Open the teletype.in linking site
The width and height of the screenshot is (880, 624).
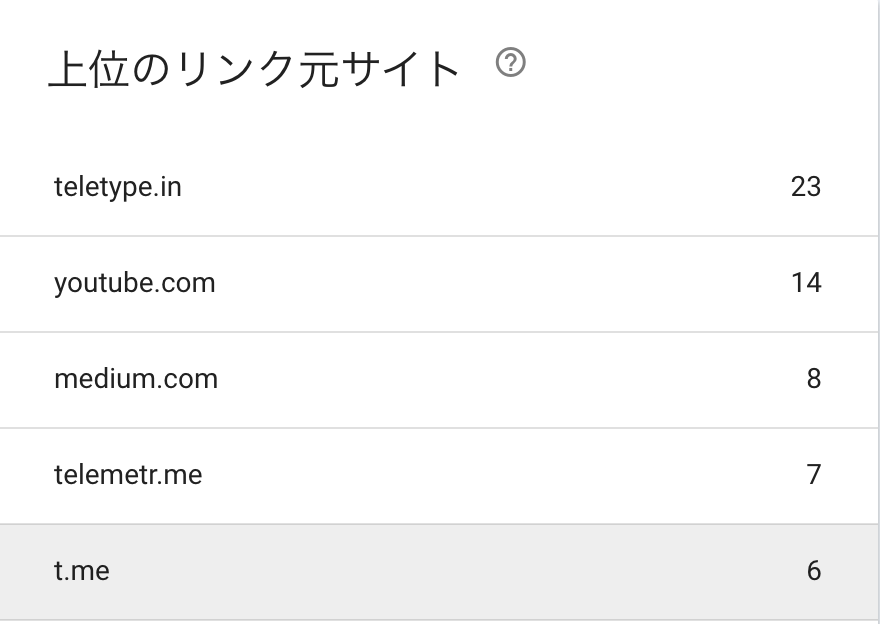[118, 187]
